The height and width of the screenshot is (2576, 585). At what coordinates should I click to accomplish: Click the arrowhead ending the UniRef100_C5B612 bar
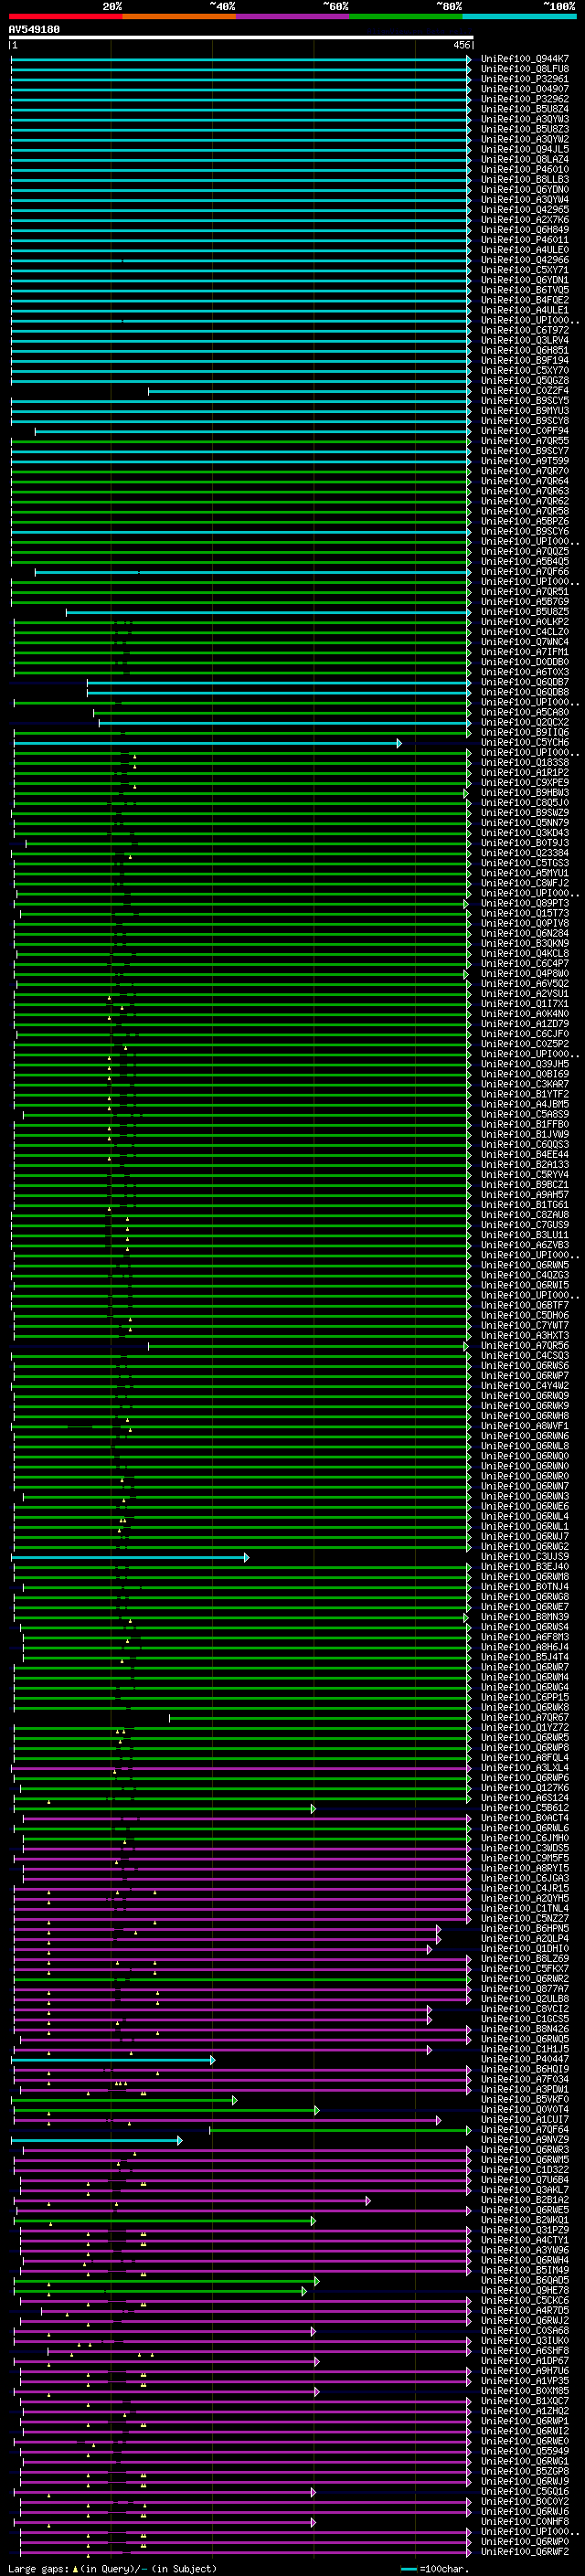(313, 1808)
